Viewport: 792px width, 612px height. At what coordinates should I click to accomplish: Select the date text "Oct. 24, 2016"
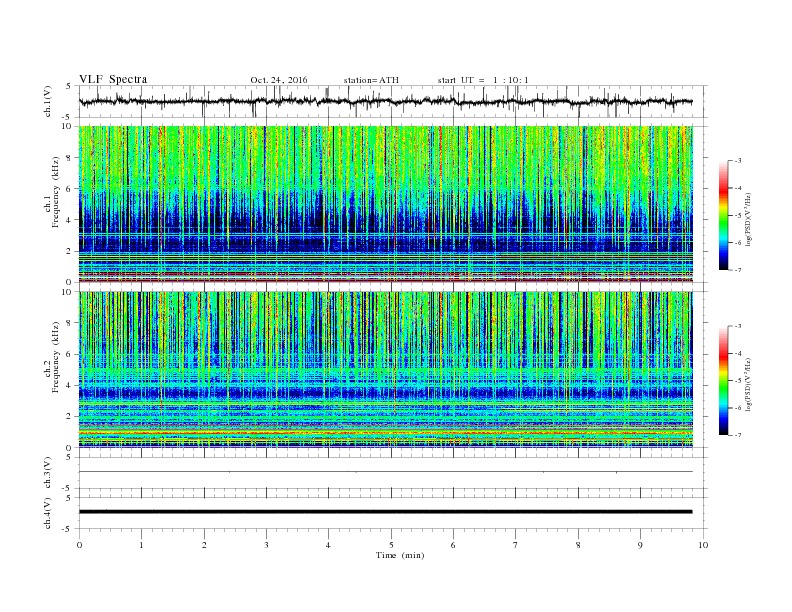click(279, 80)
